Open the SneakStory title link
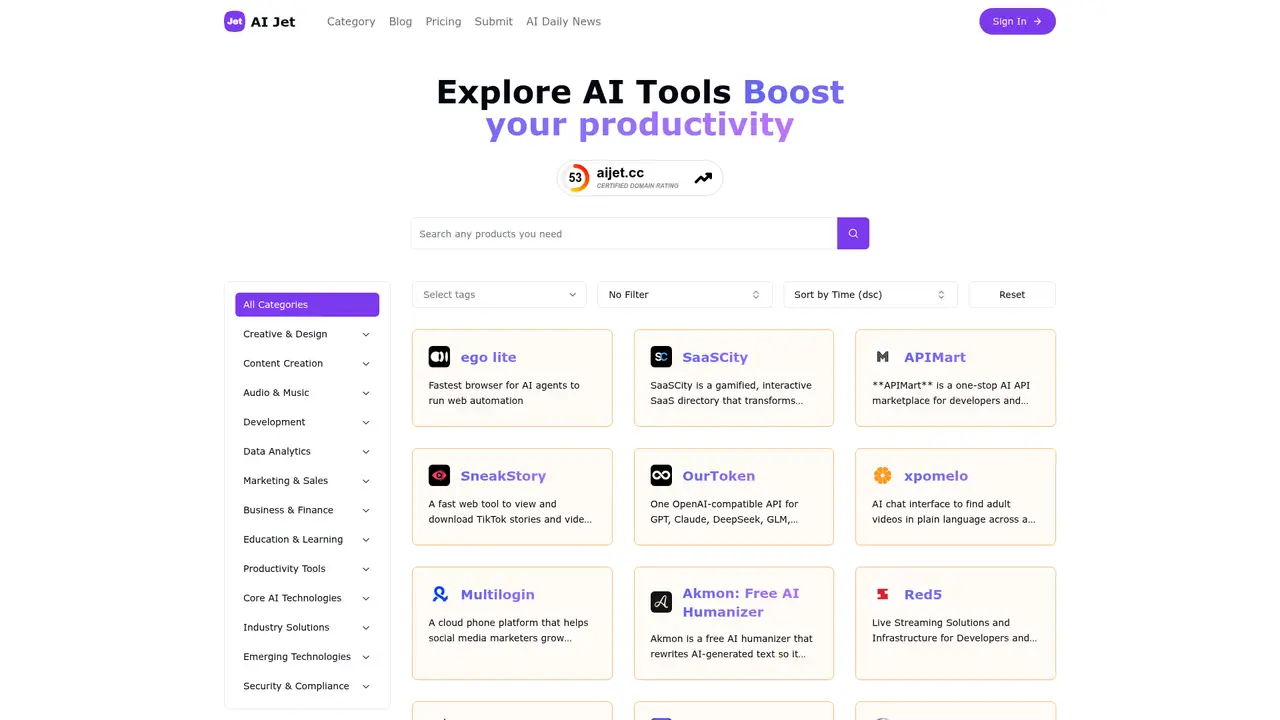The width and height of the screenshot is (1280, 720). pyautogui.click(x=503, y=476)
